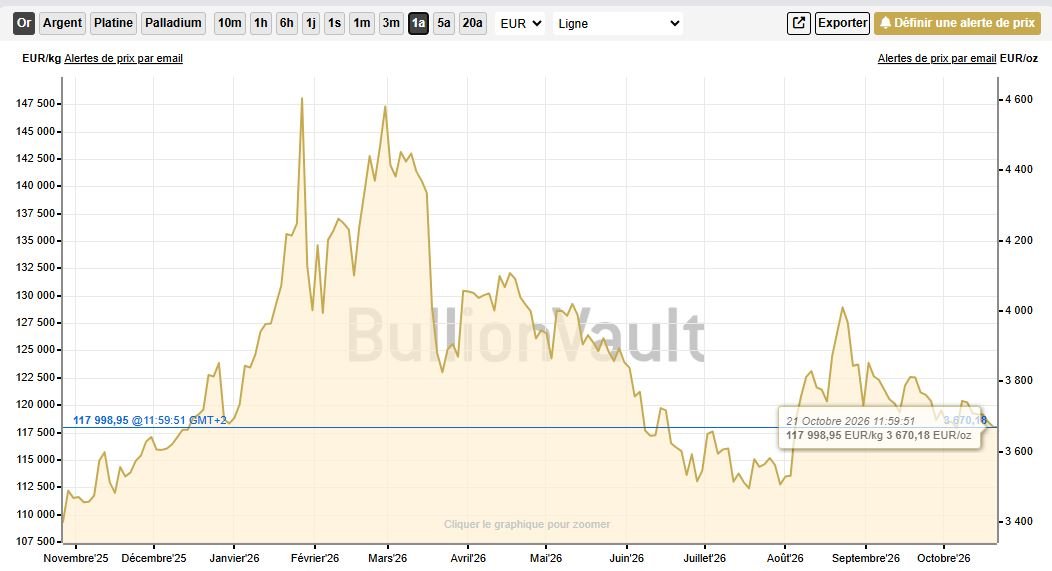This screenshot has height=571, width=1052.
Task: Open the EUR currency dropdown
Action: (520, 23)
